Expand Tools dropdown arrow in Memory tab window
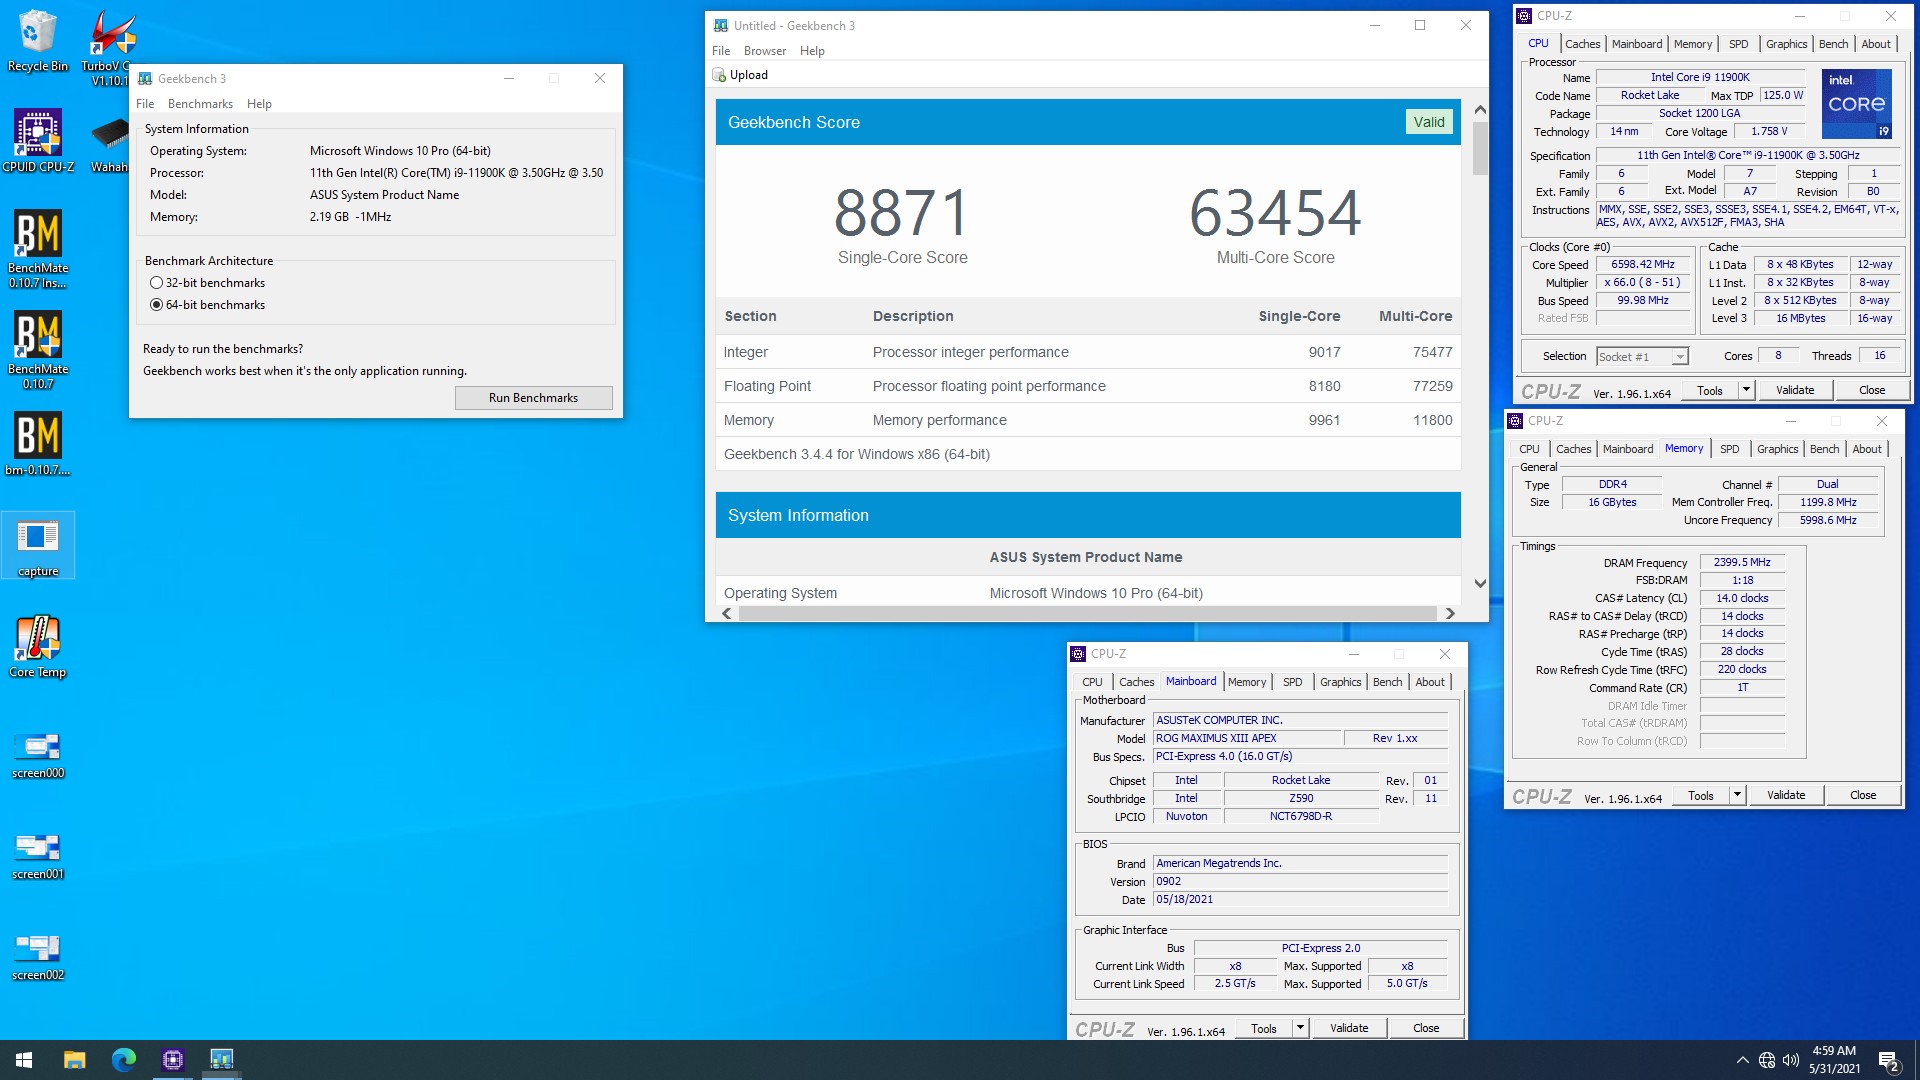 point(1737,795)
